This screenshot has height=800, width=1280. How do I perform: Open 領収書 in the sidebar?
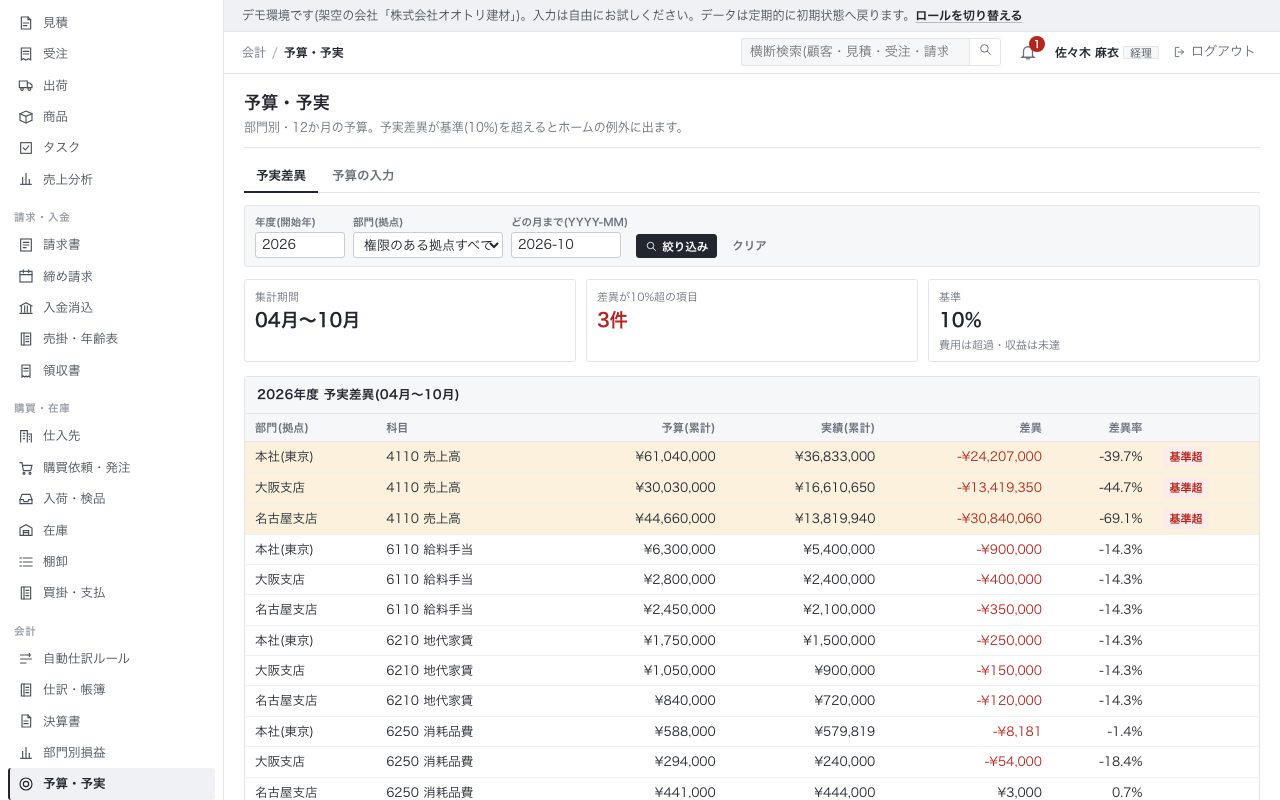coord(111,371)
